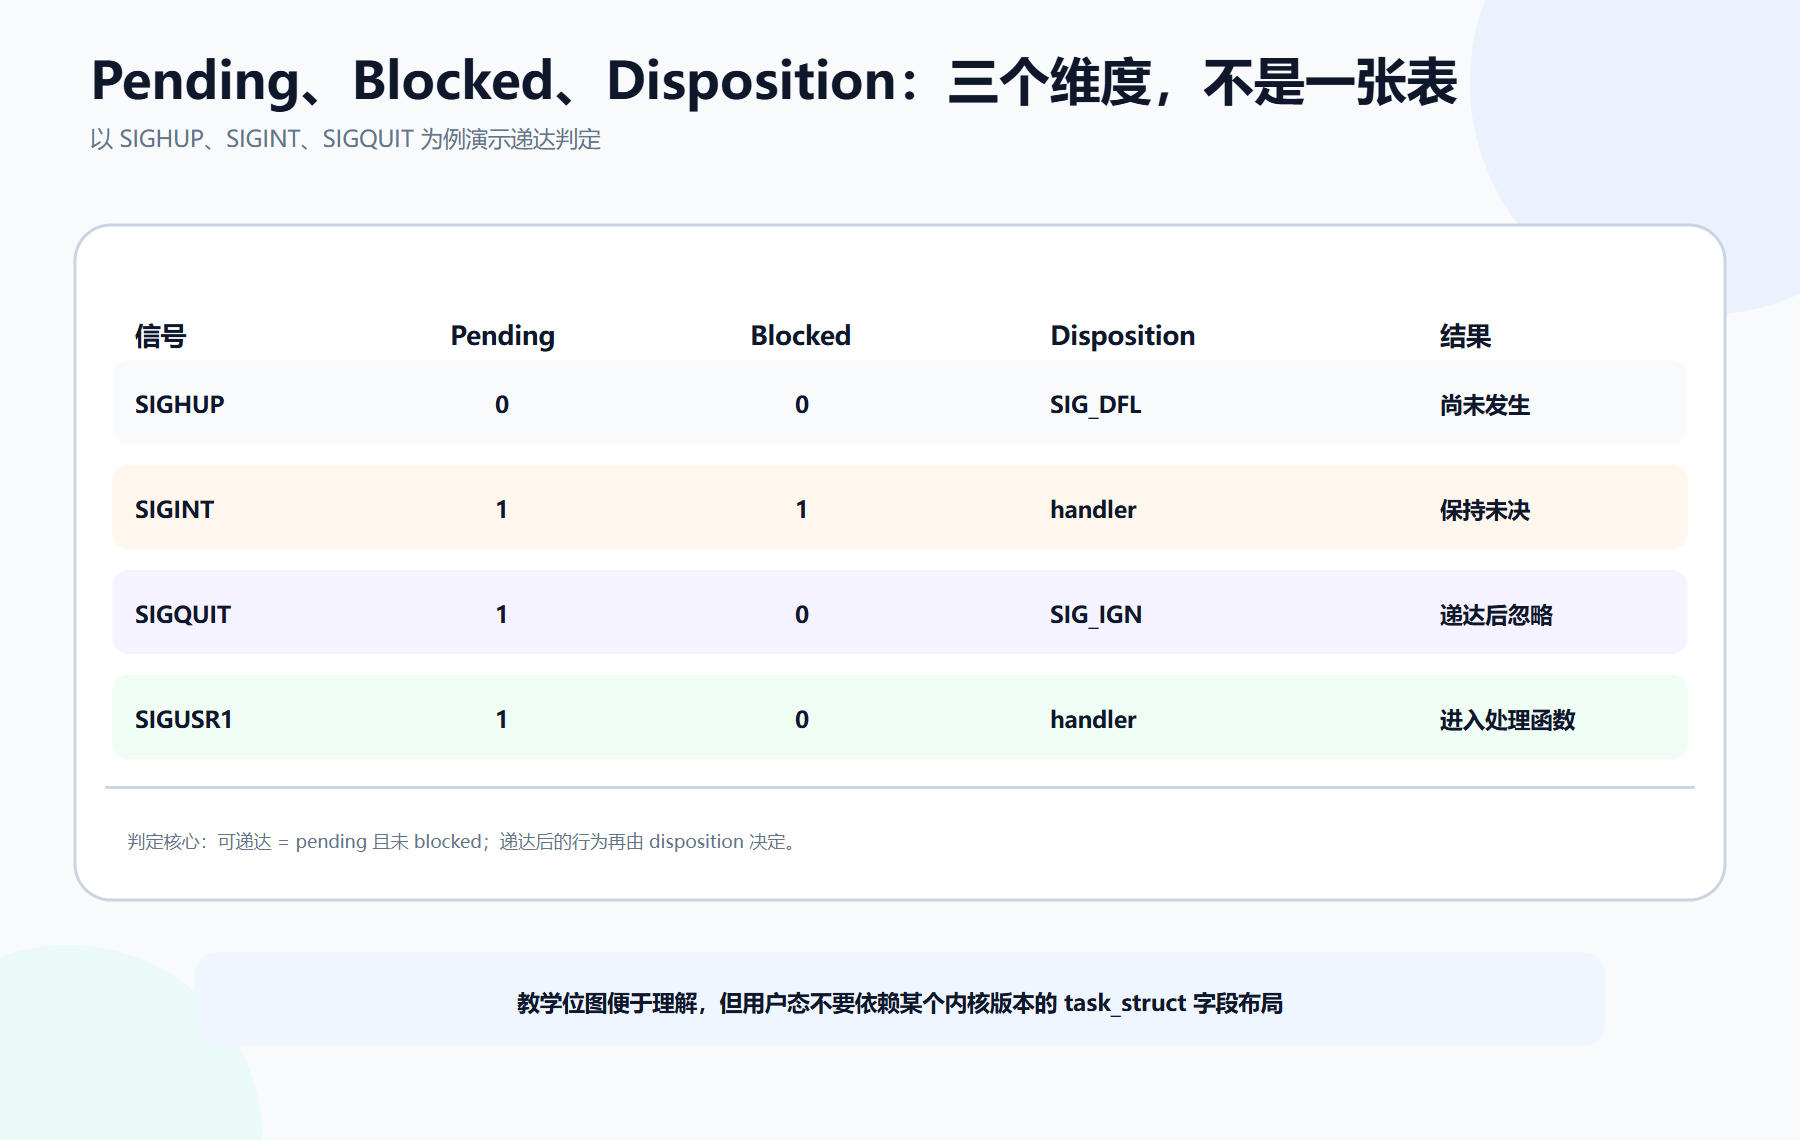Click the Pending value in the SIGUSR1 row

pyautogui.click(x=502, y=720)
